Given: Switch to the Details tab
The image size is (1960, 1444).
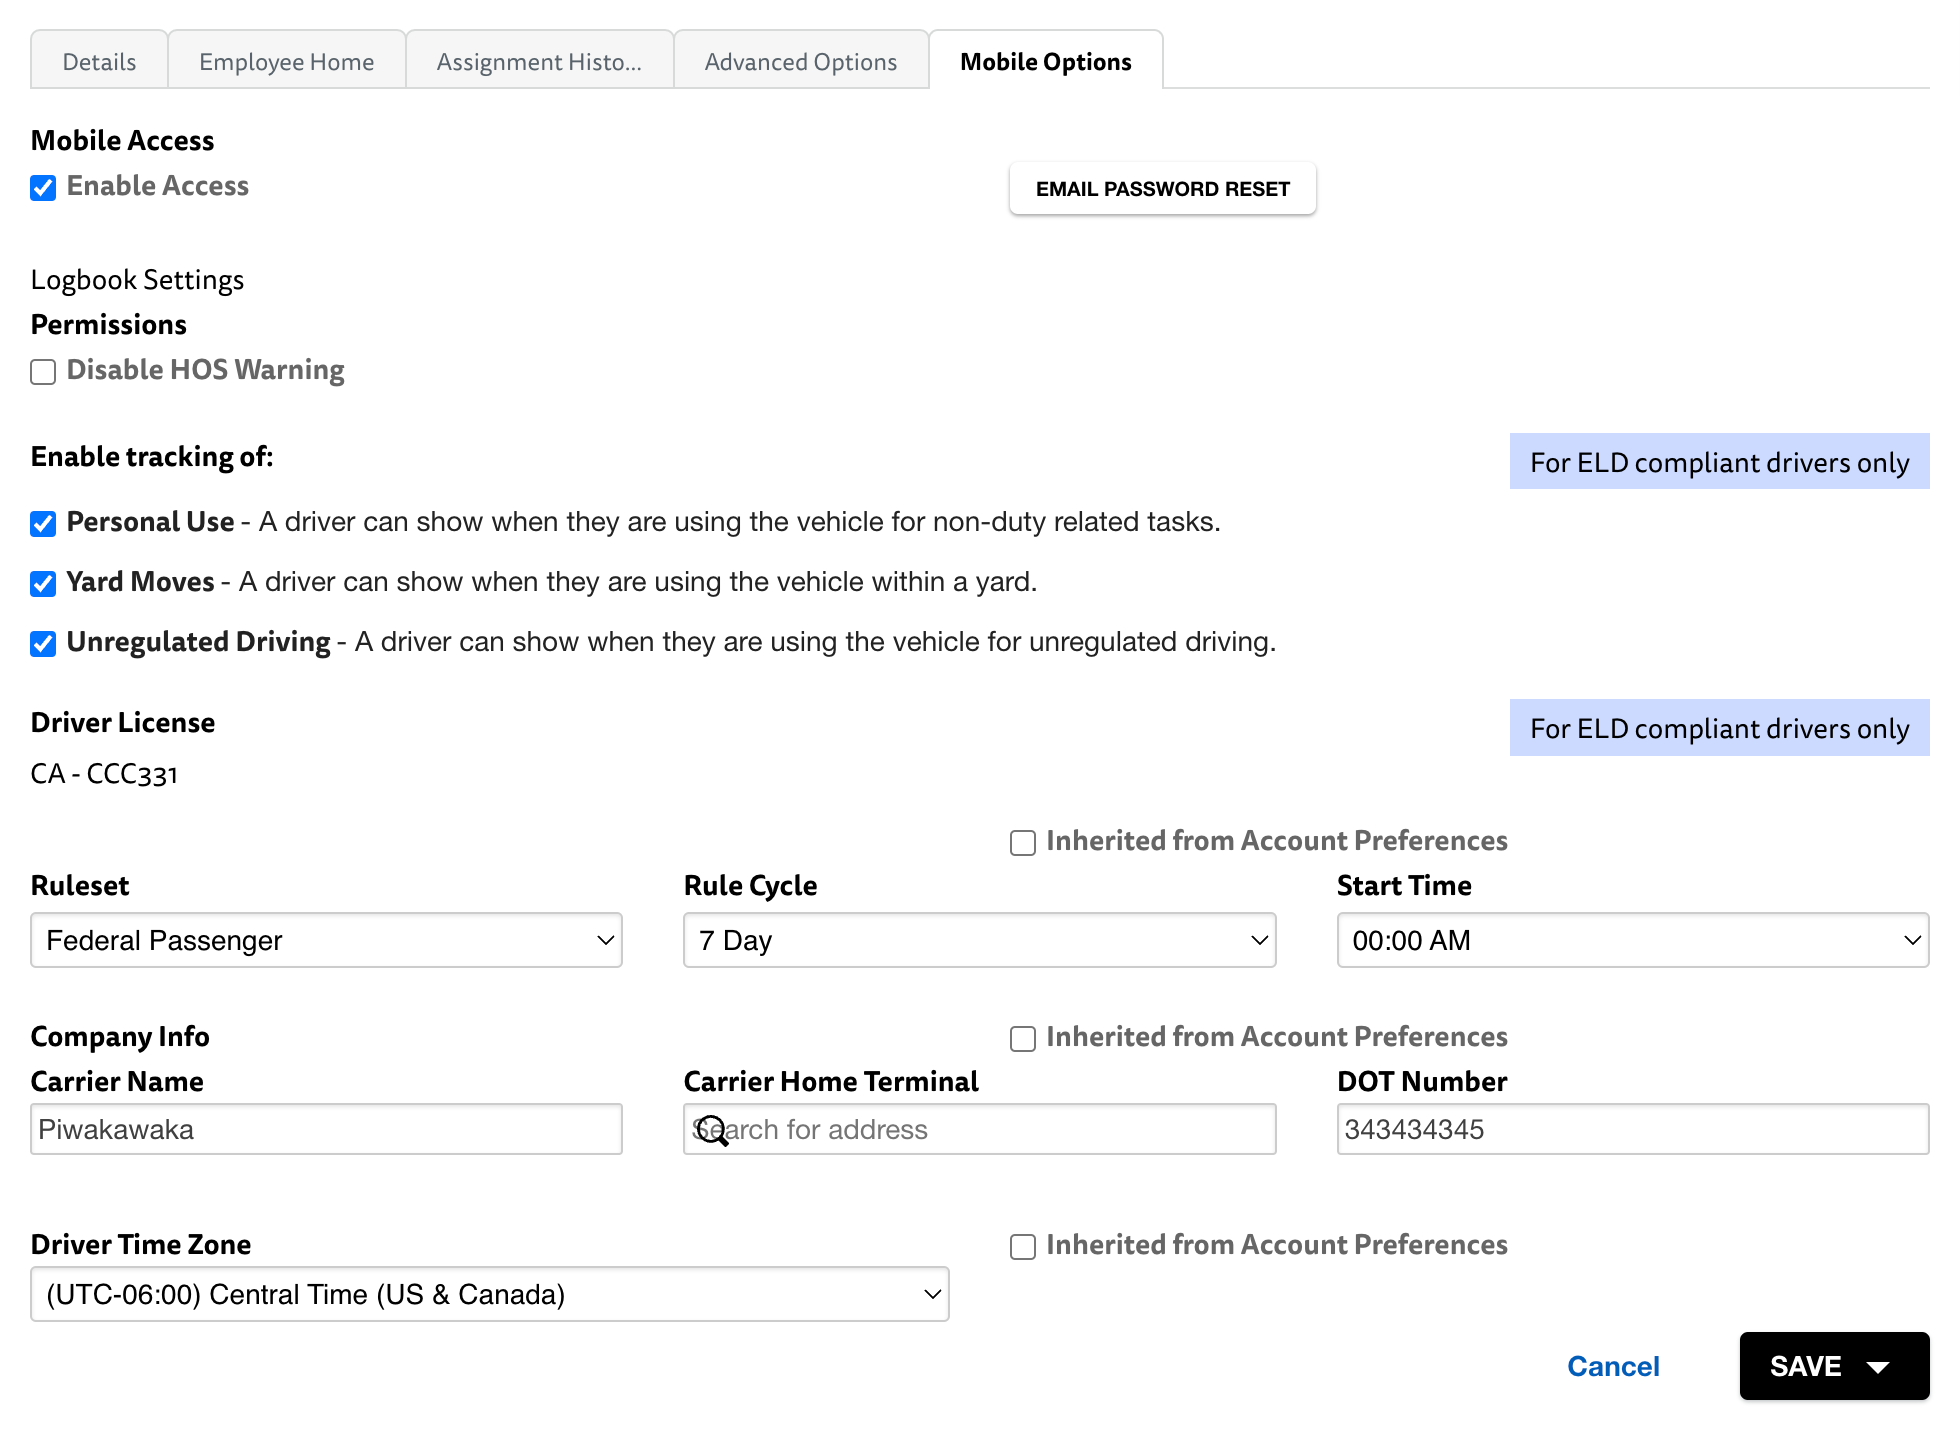Looking at the screenshot, I should click(99, 61).
